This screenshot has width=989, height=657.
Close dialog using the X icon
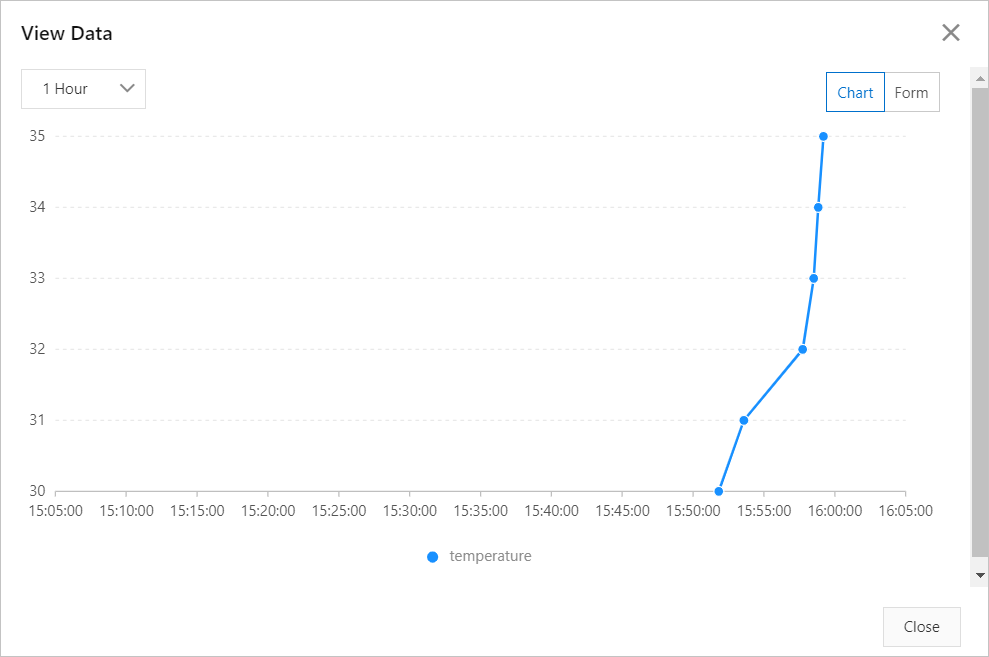click(x=951, y=33)
